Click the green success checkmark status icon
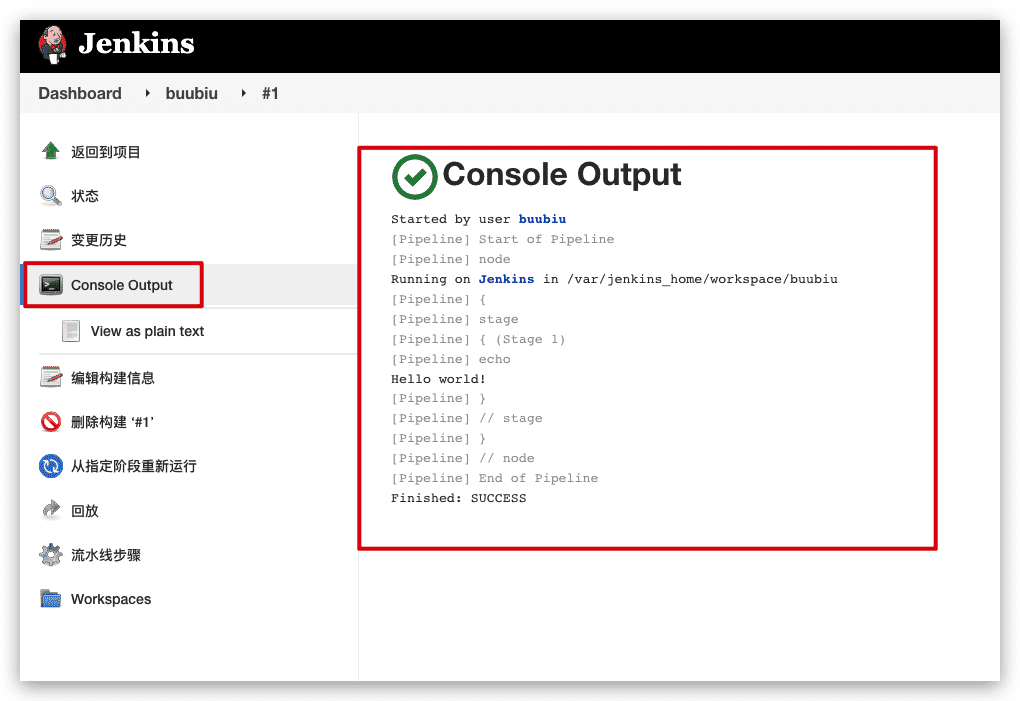The width and height of the screenshot is (1020, 701). point(414,176)
